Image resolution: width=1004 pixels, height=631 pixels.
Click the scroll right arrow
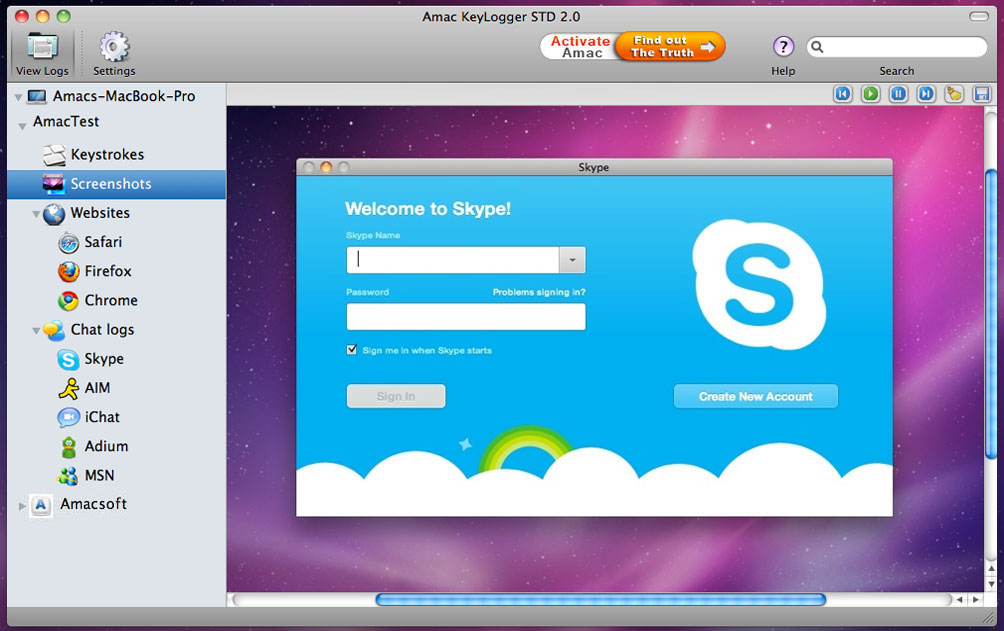coord(976,600)
